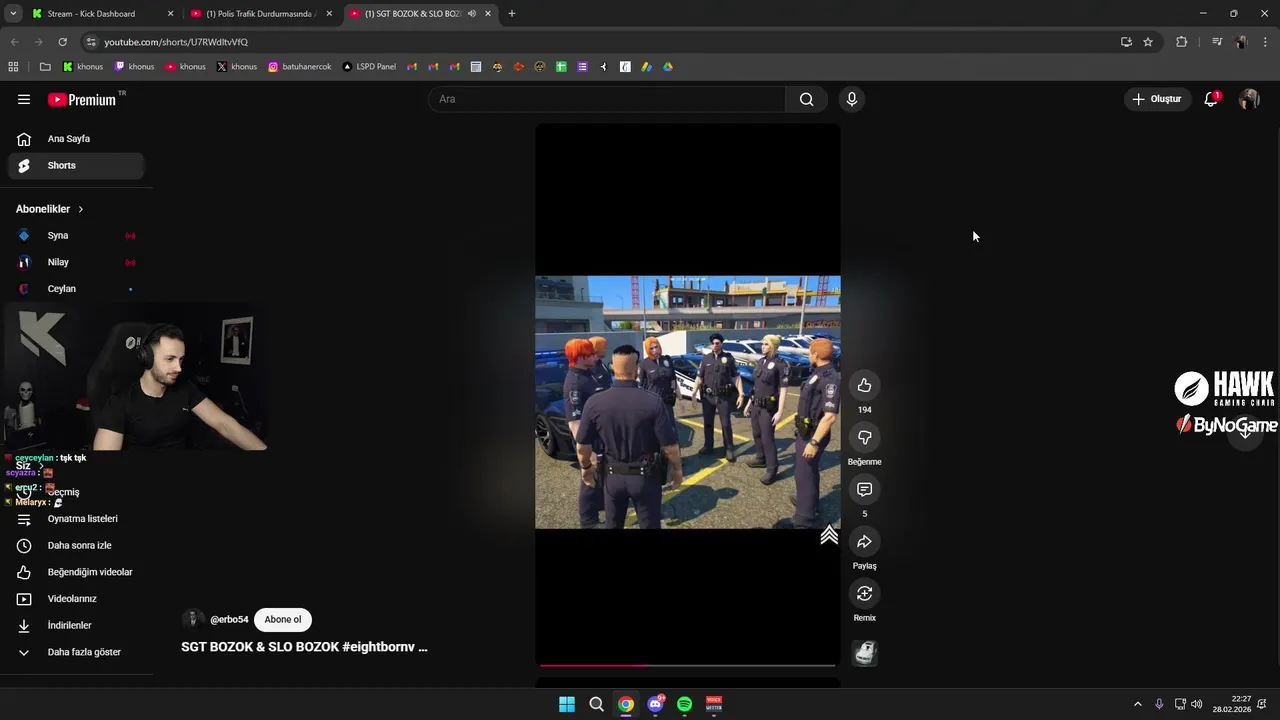Open Videolarınız in sidebar

[76, 599]
